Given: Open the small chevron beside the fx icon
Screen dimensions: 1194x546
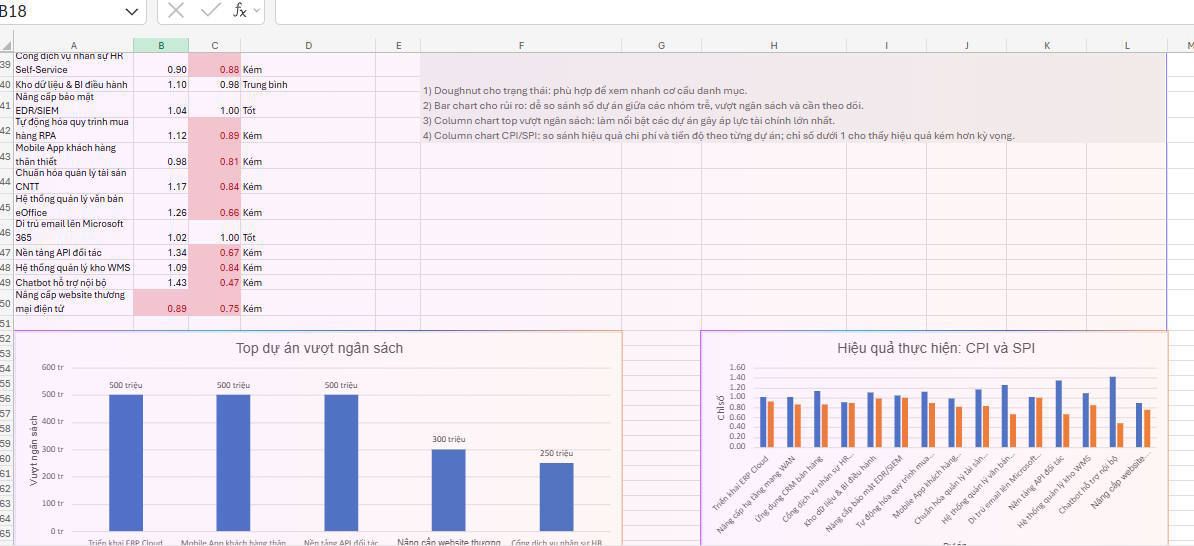Looking at the screenshot, I should click(x=256, y=11).
